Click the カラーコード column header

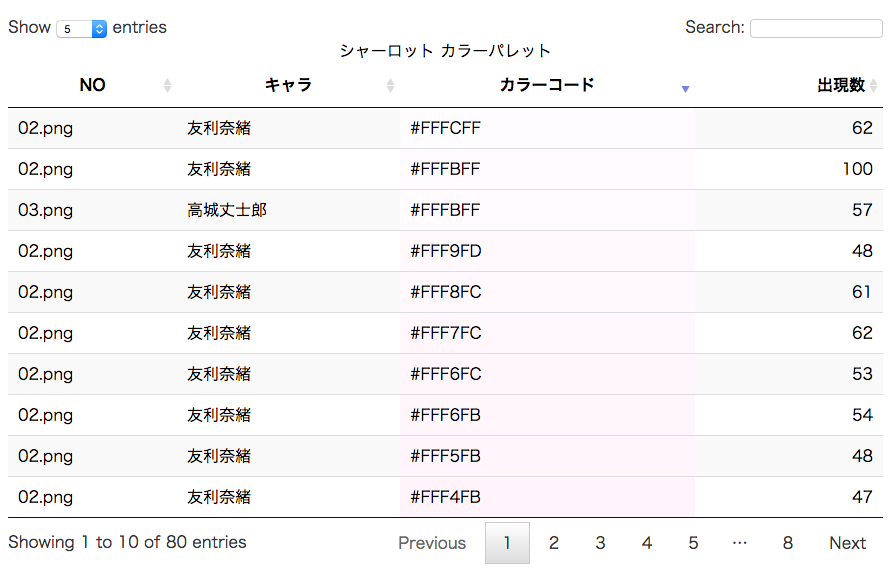547,85
